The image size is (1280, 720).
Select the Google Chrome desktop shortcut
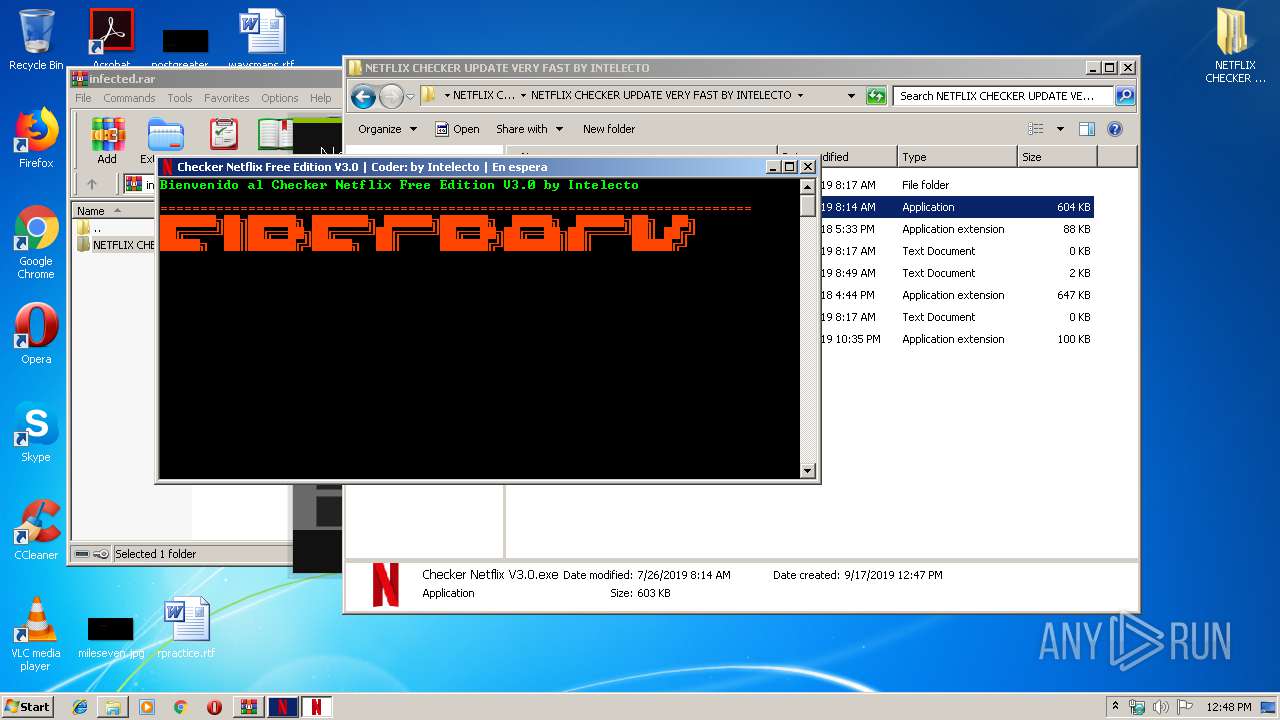tap(36, 243)
